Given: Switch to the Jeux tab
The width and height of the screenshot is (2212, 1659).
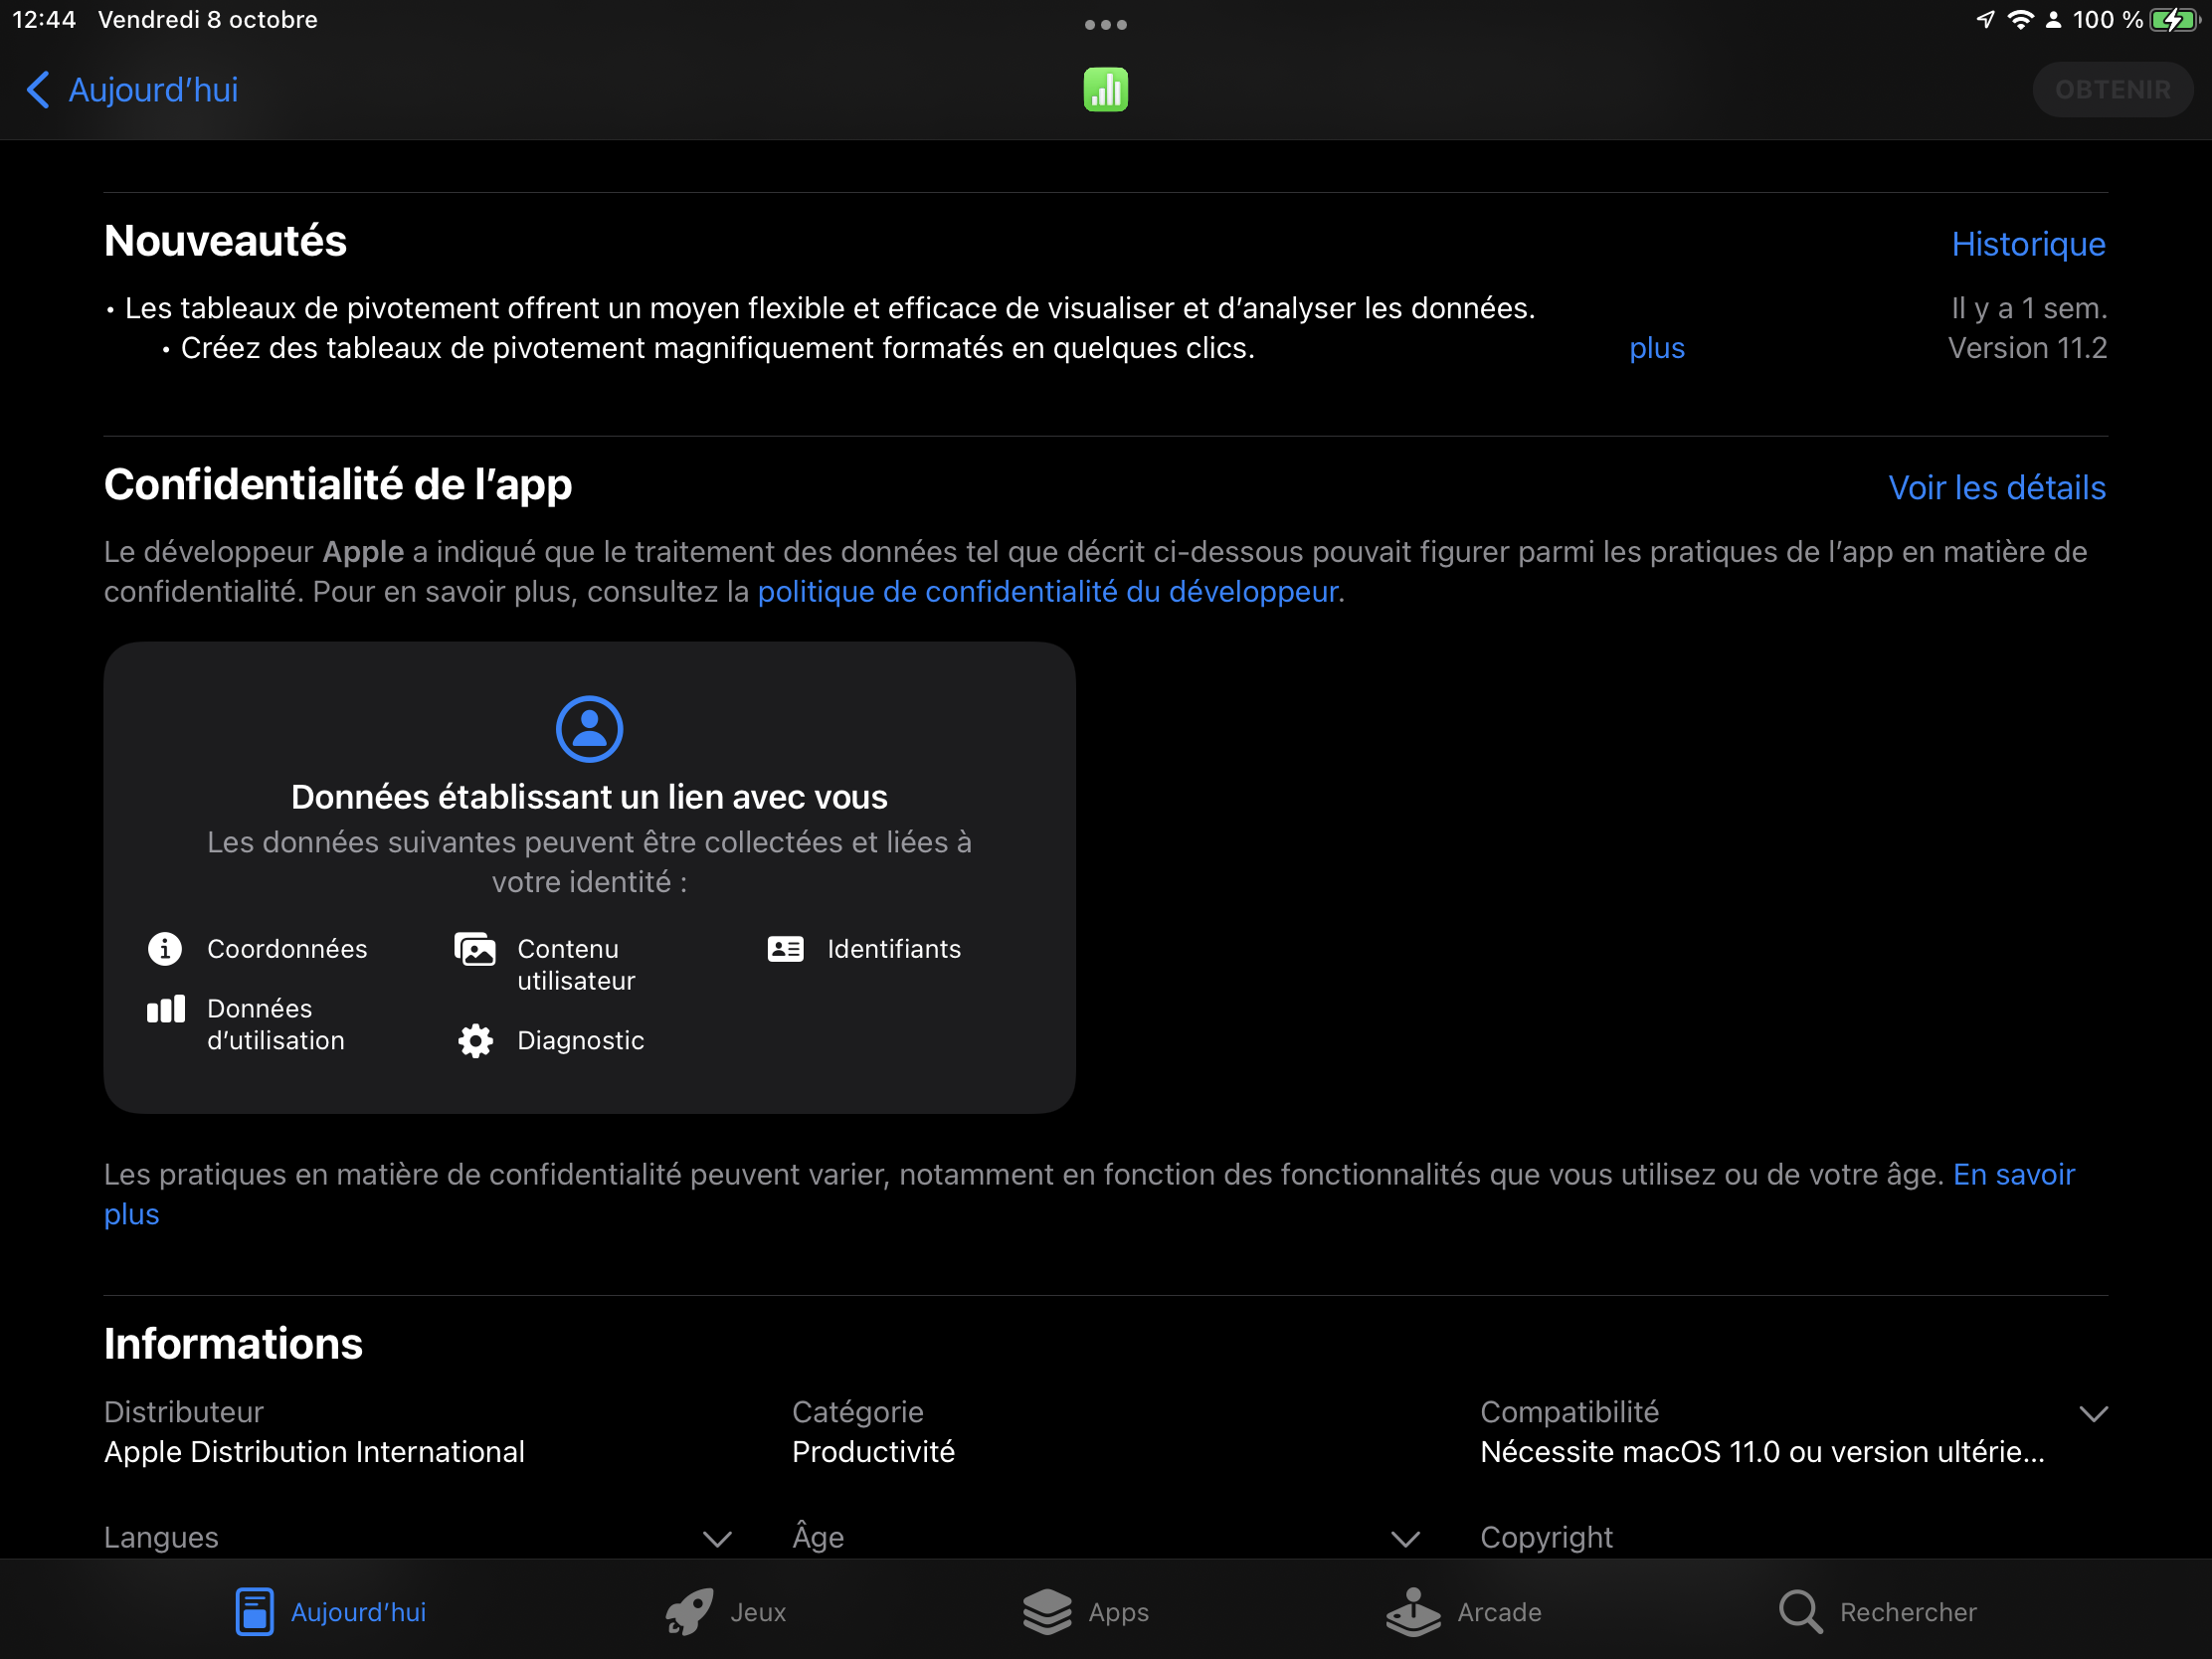Looking at the screenshot, I should 727,1612.
